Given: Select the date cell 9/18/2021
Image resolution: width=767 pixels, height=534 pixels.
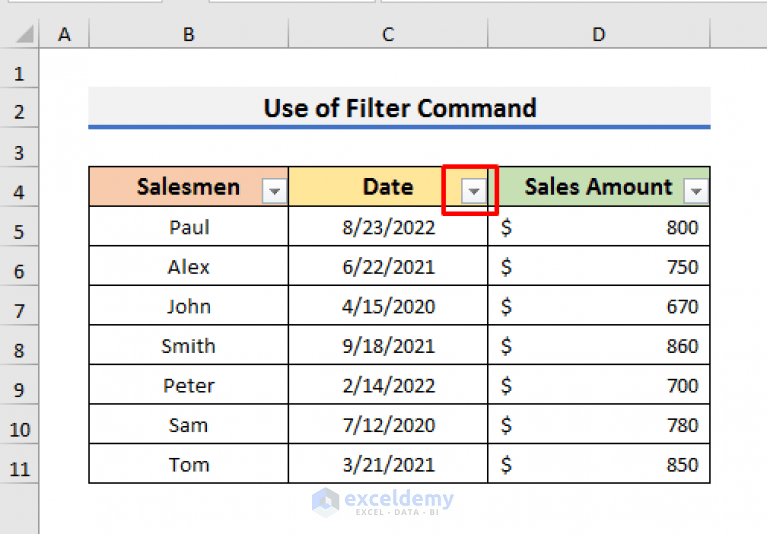Looking at the screenshot, I should pyautogui.click(x=388, y=345).
